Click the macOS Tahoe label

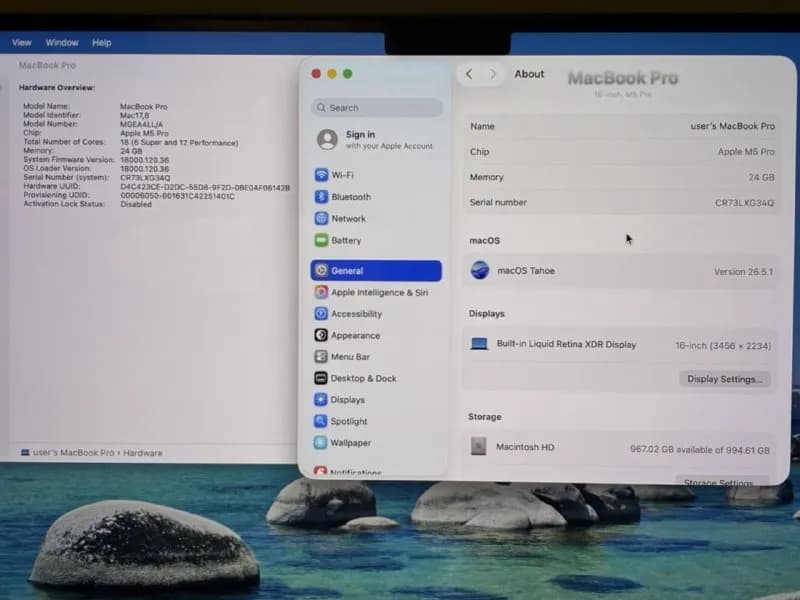(526, 271)
